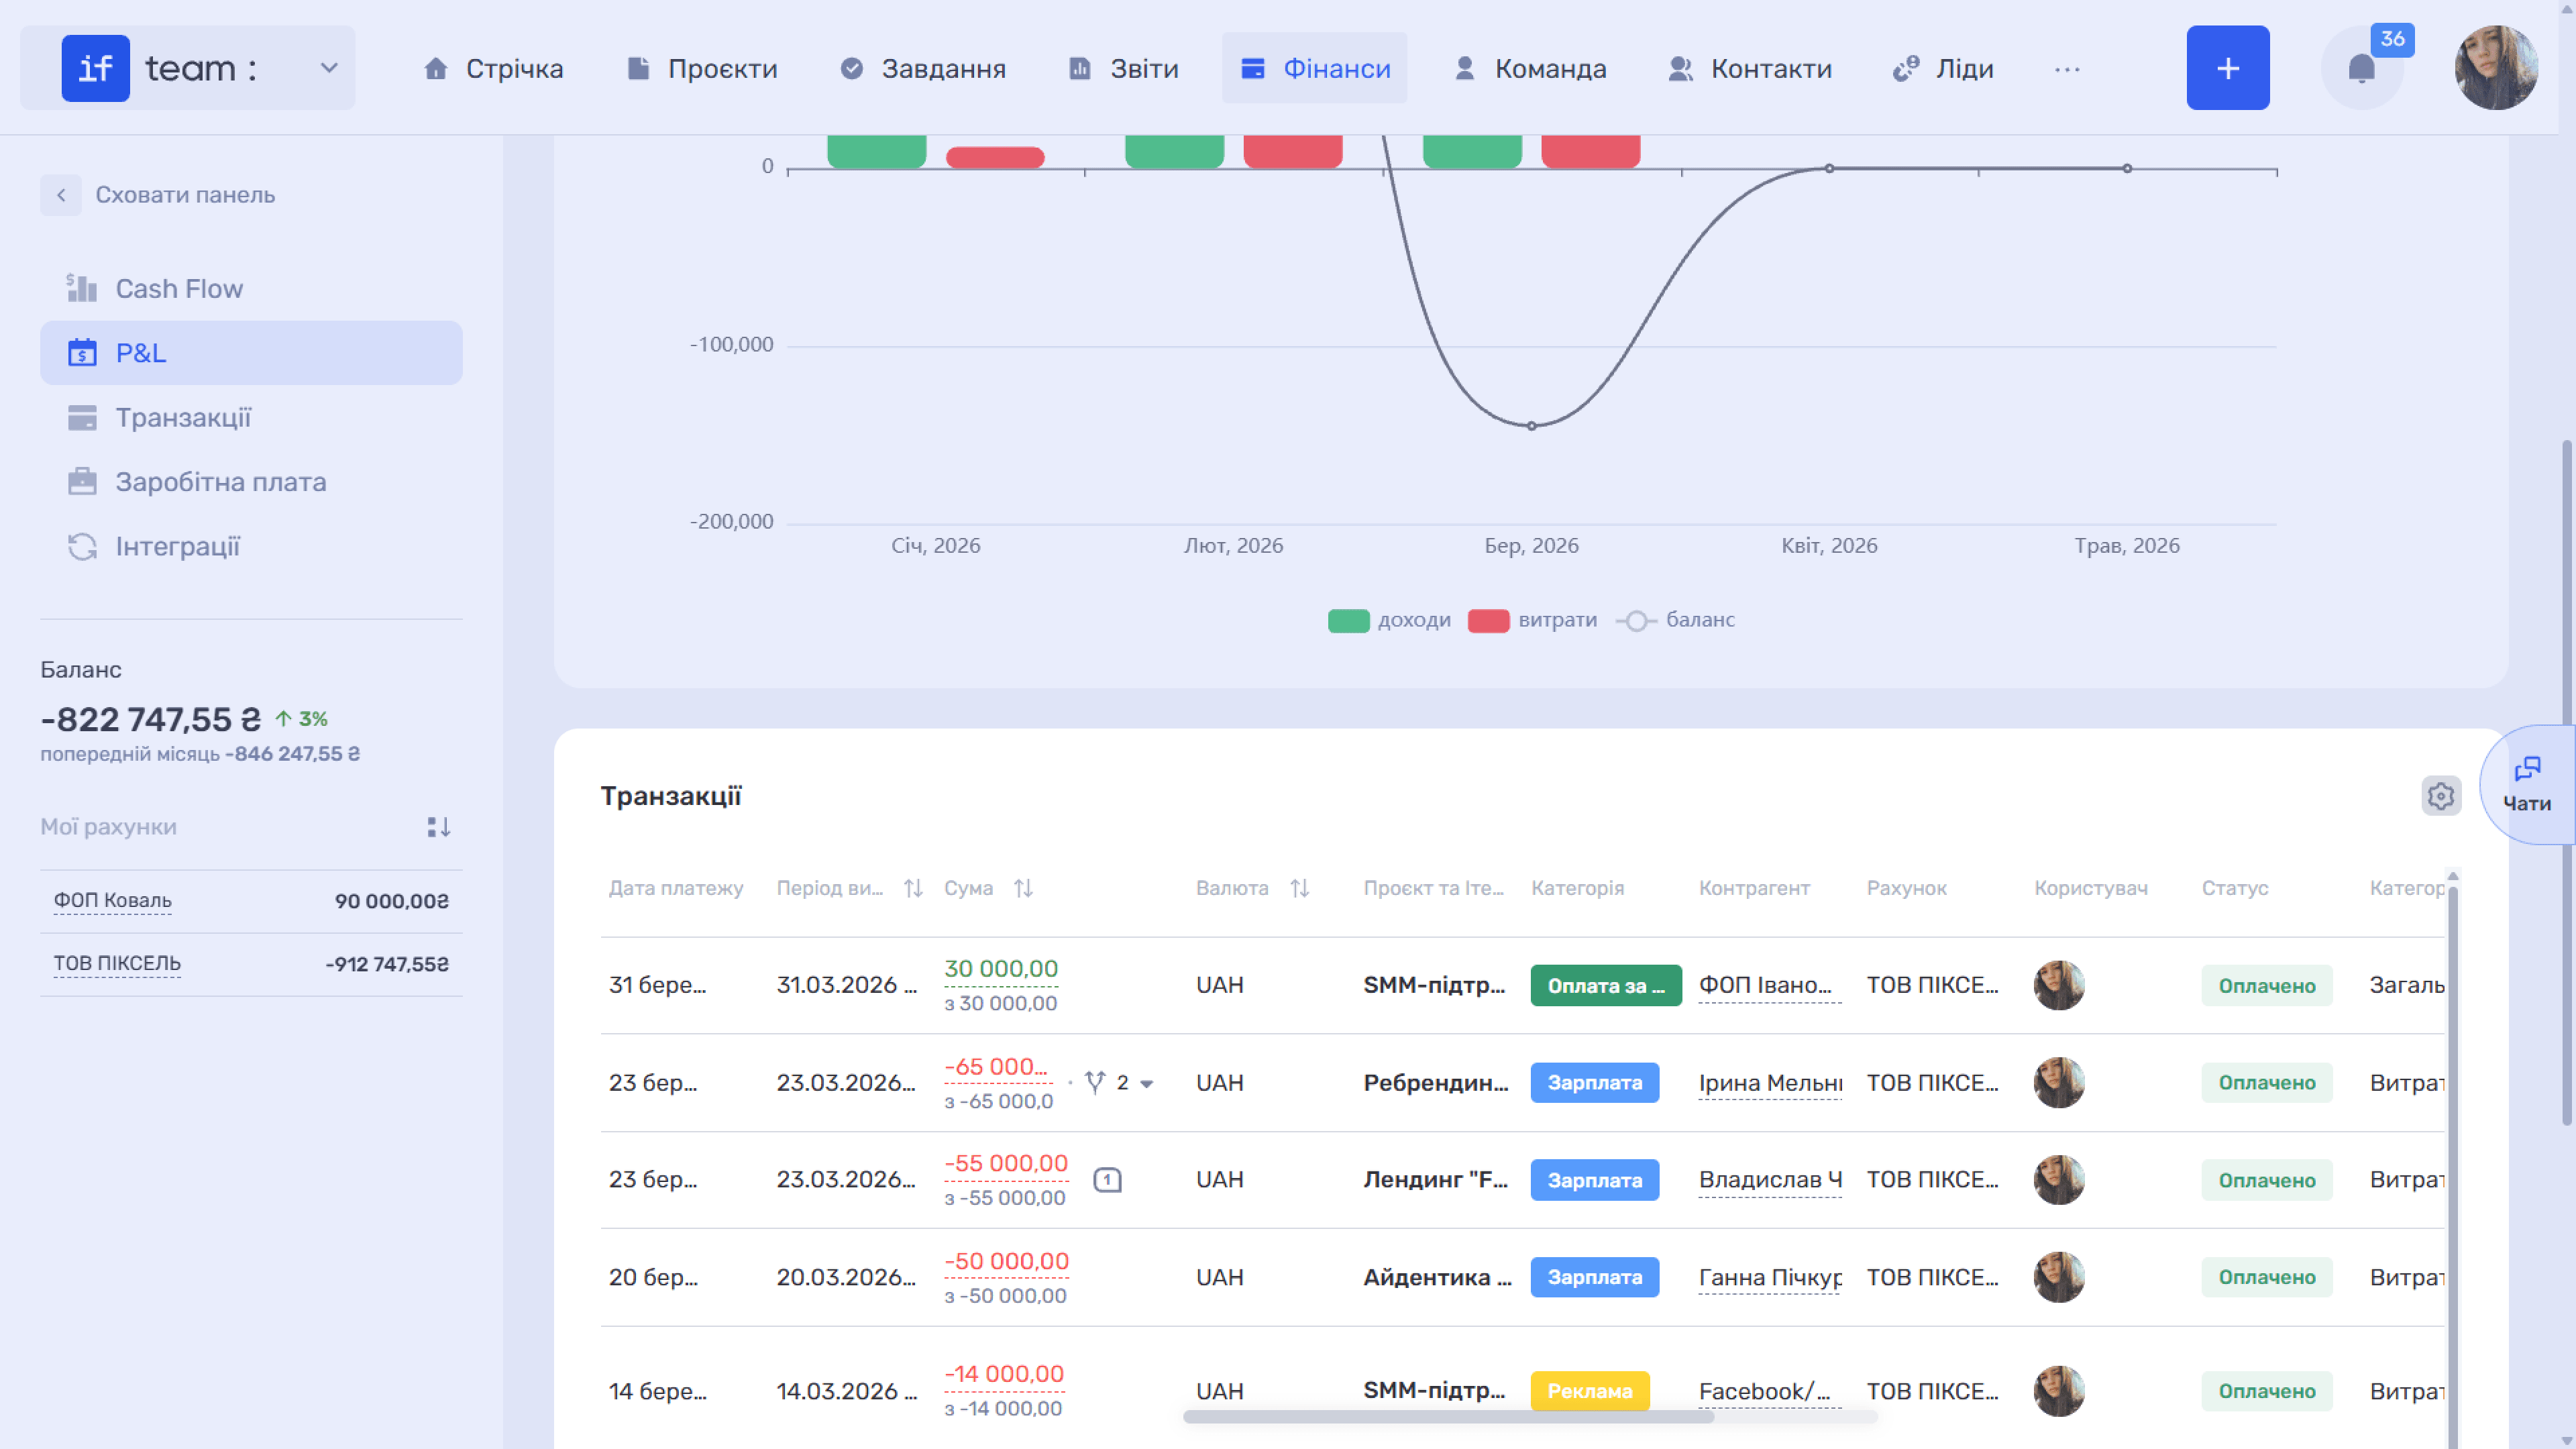Toggle витрати series in chart legend
The width and height of the screenshot is (2576, 1449).
pos(1531,620)
